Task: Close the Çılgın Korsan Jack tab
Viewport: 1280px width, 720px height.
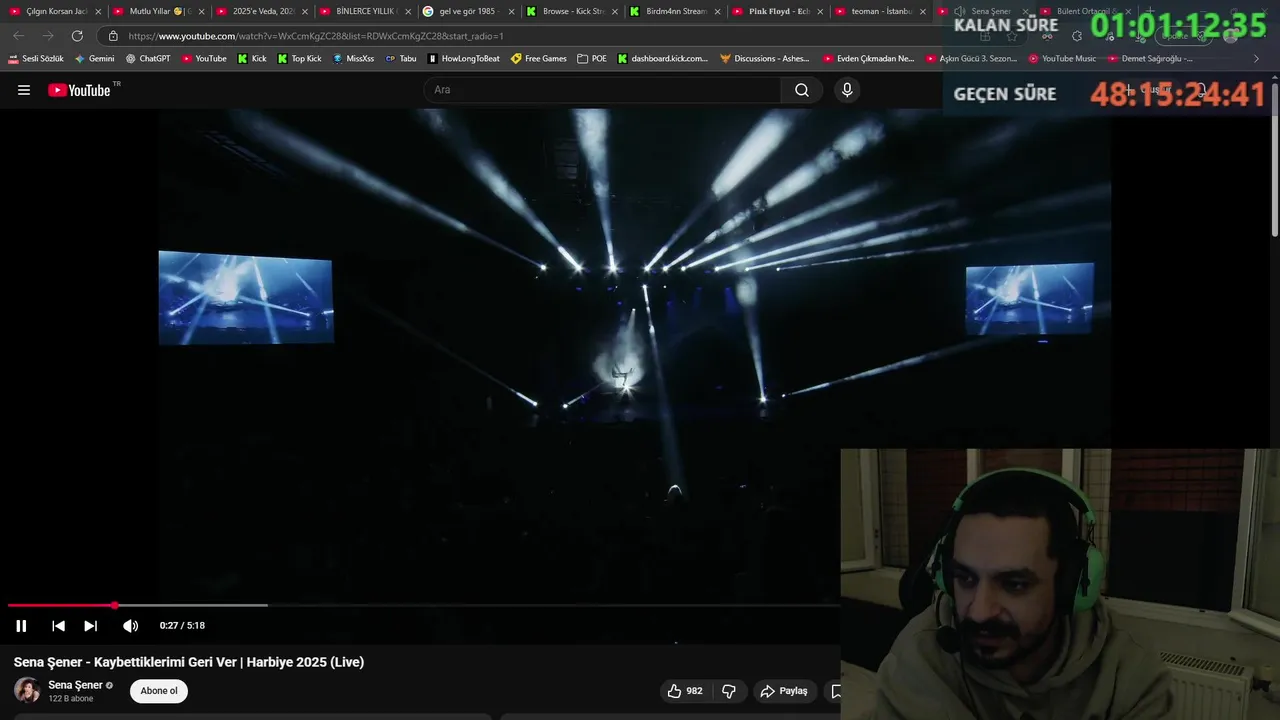Action: pos(98,12)
